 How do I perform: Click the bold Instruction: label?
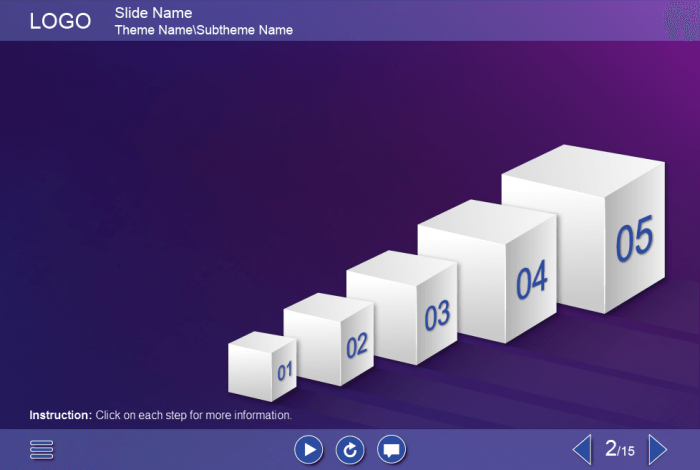click(60, 415)
